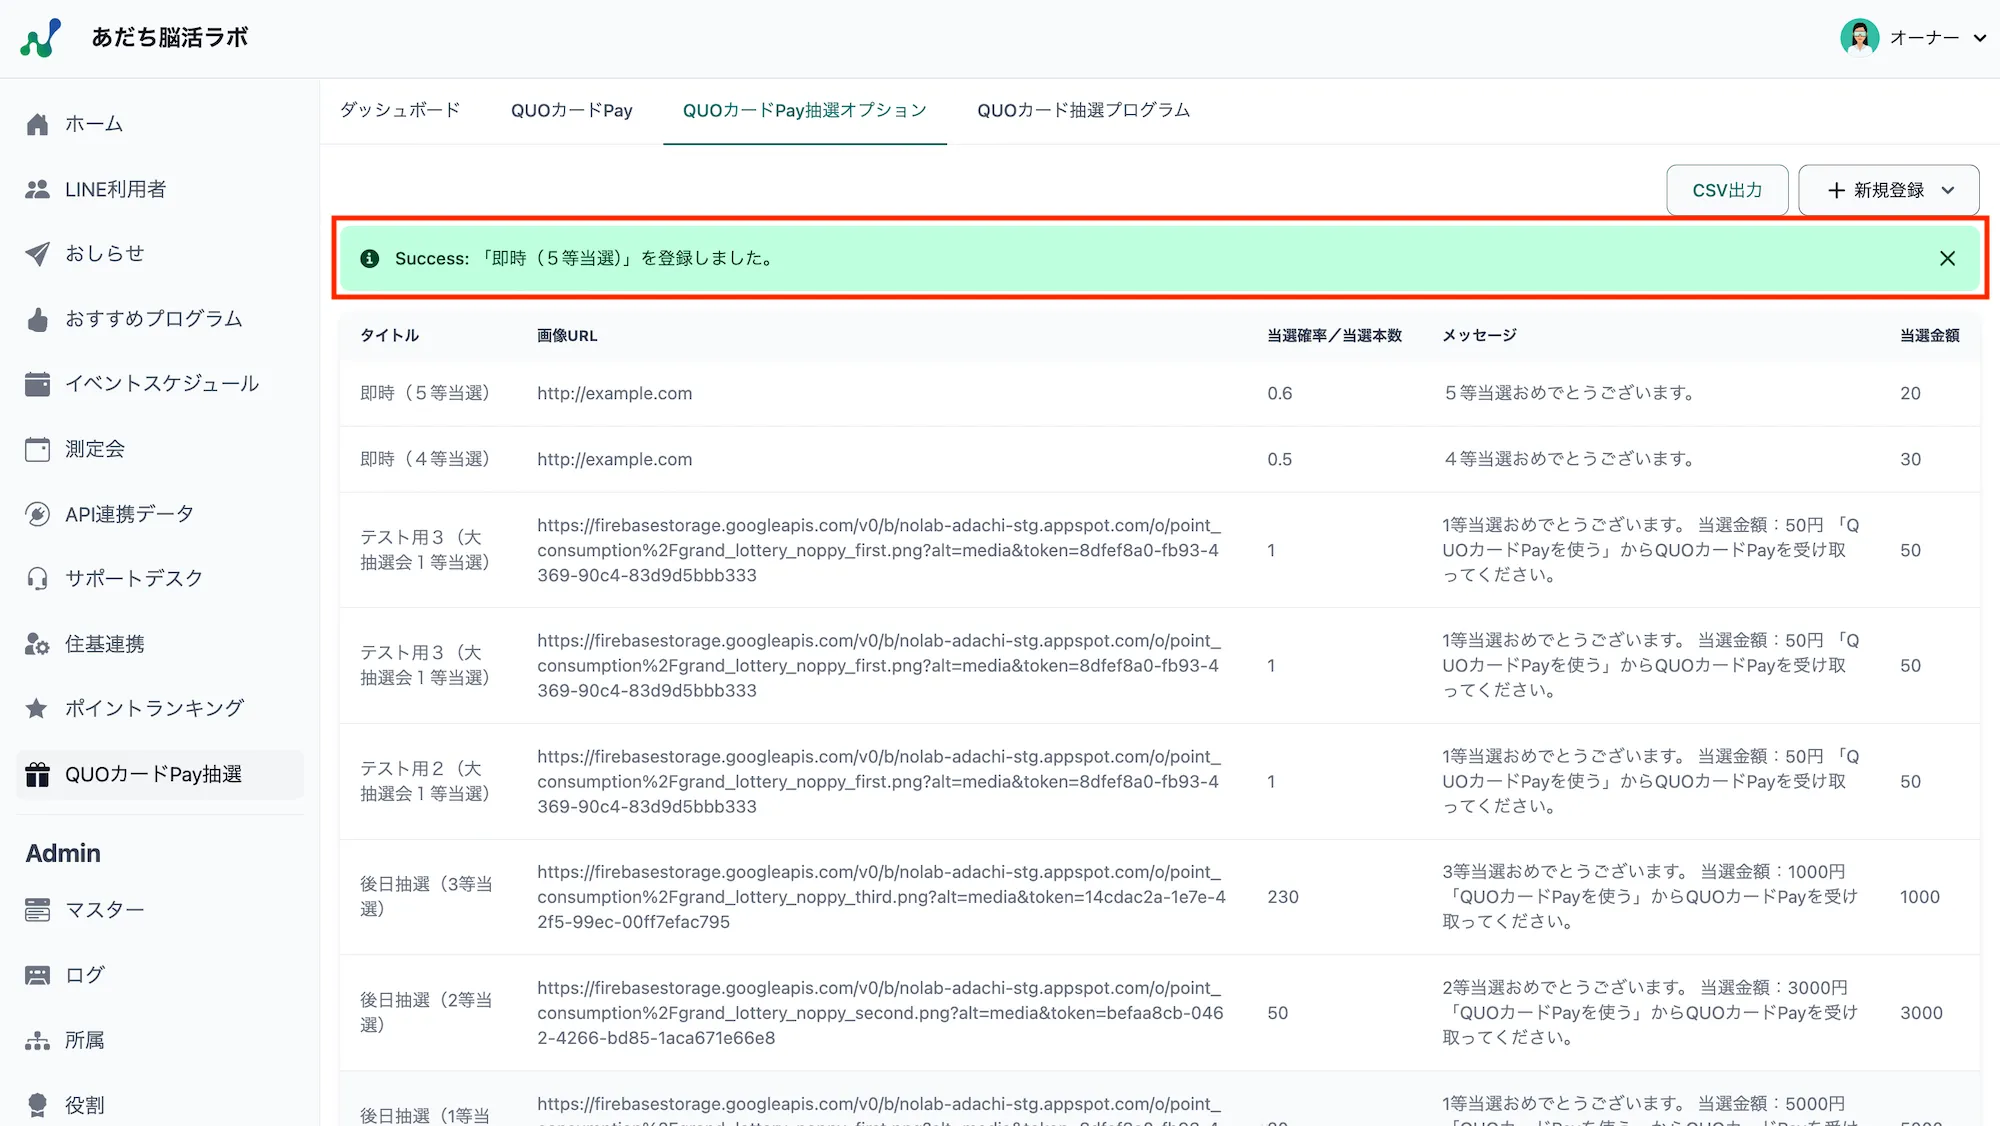Open おしらせ menu entry
Viewport: 2000px width, 1126px height.
pos(160,254)
